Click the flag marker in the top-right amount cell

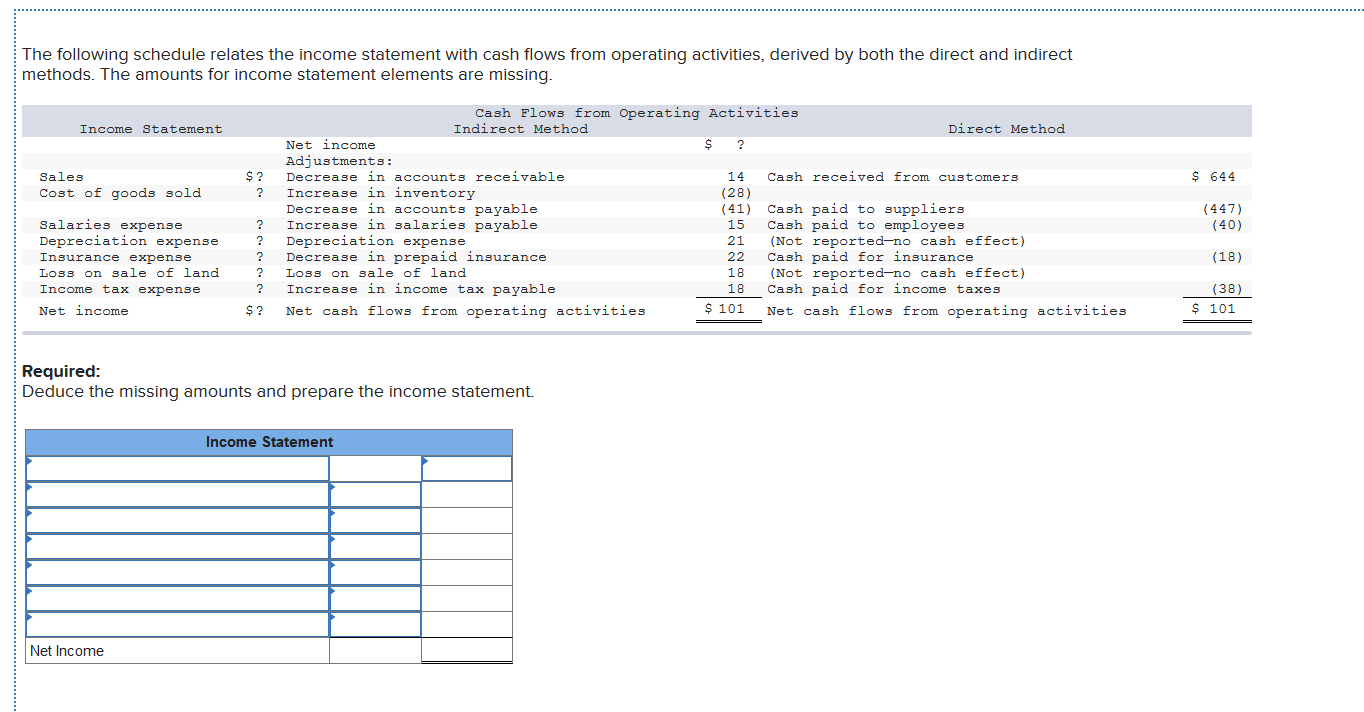click(426, 461)
